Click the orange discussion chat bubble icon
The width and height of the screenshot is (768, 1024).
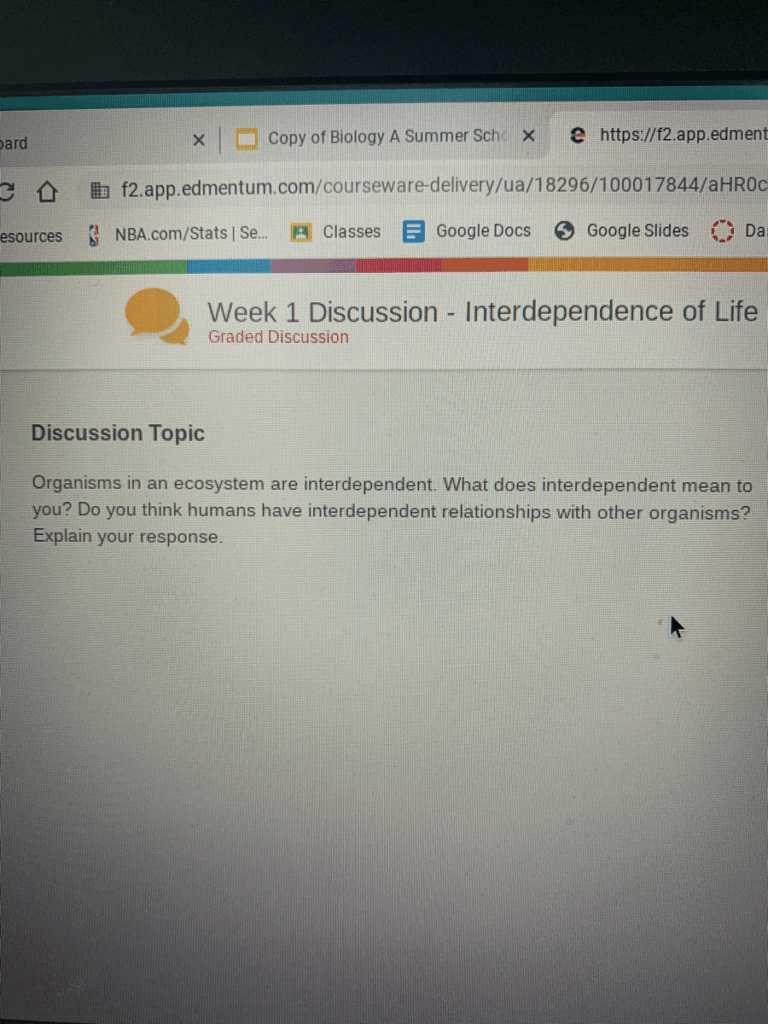point(157,315)
